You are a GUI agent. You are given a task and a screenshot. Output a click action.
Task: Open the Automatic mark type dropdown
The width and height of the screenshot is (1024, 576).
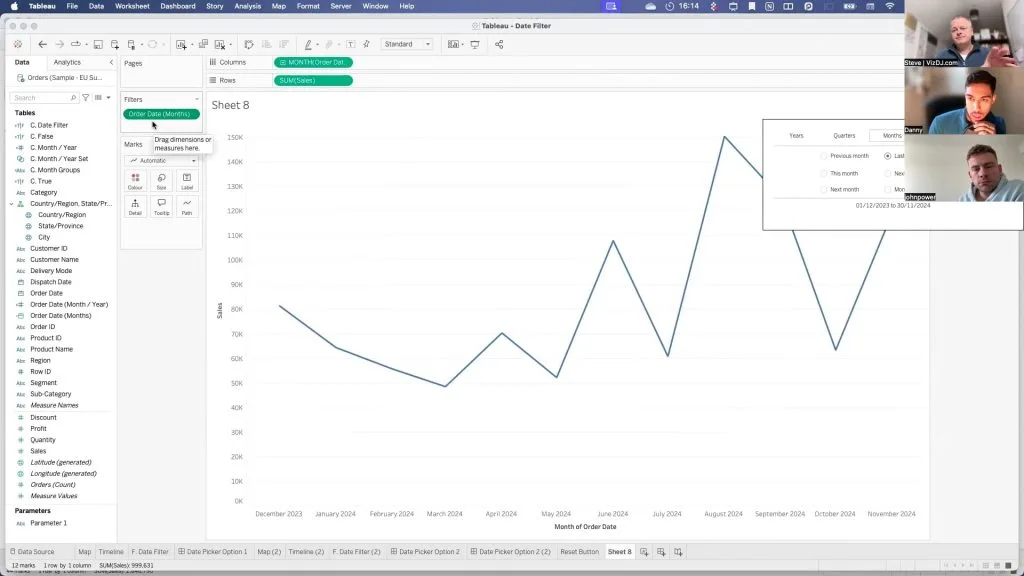coord(162,161)
